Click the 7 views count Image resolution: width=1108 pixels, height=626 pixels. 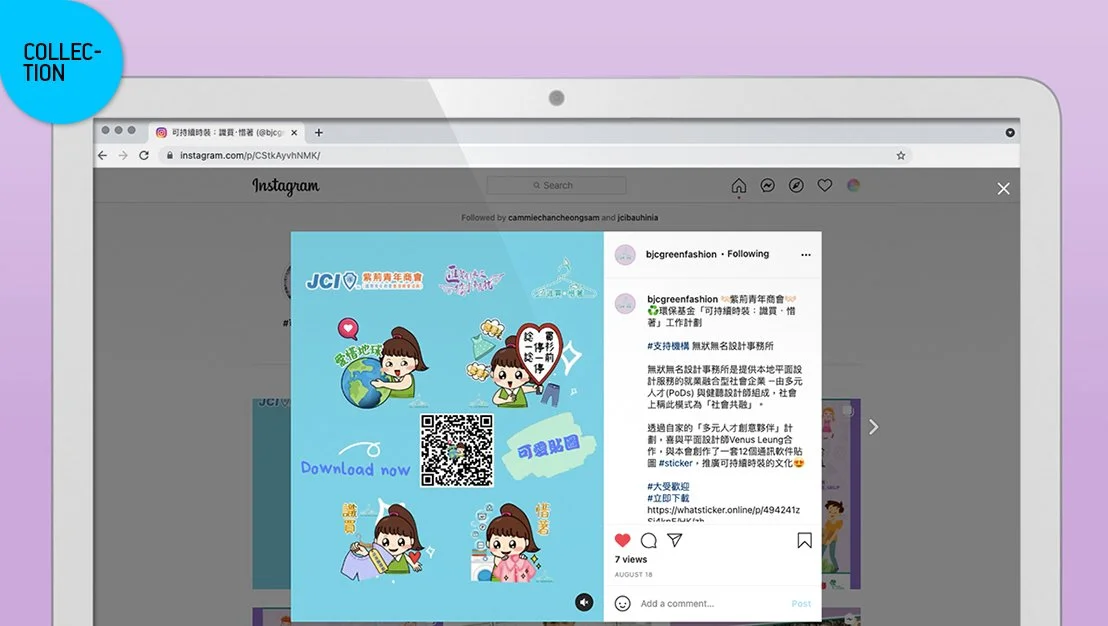pyautogui.click(x=631, y=559)
